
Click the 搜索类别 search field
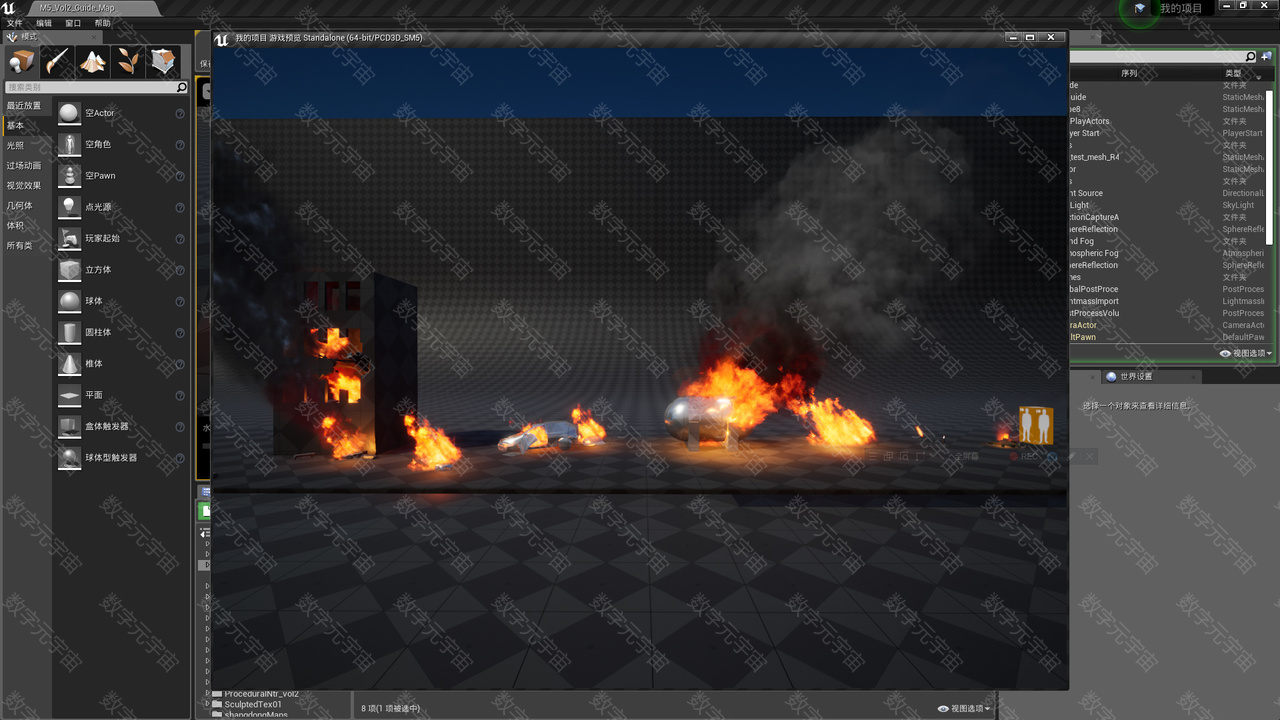coord(90,88)
